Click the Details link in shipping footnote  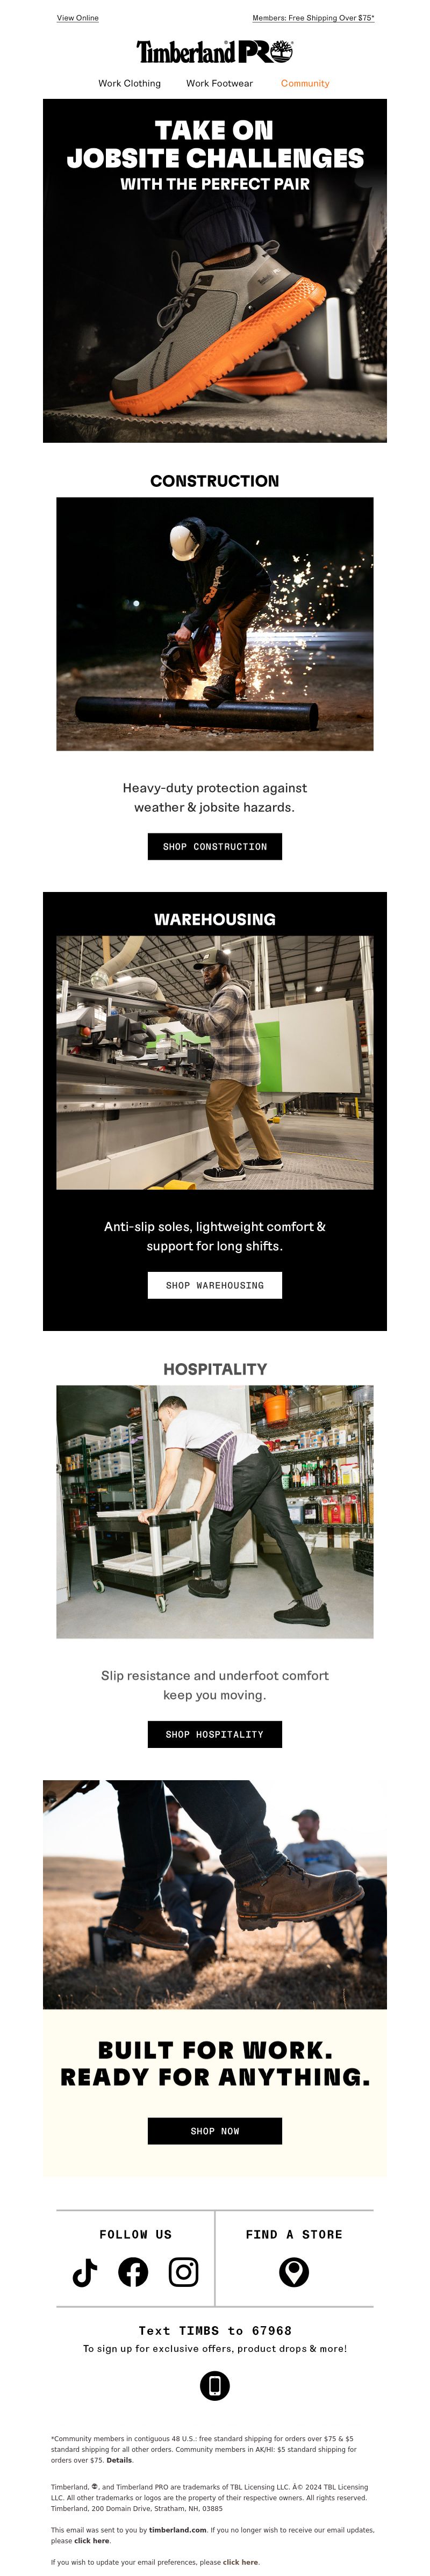[119, 2461]
